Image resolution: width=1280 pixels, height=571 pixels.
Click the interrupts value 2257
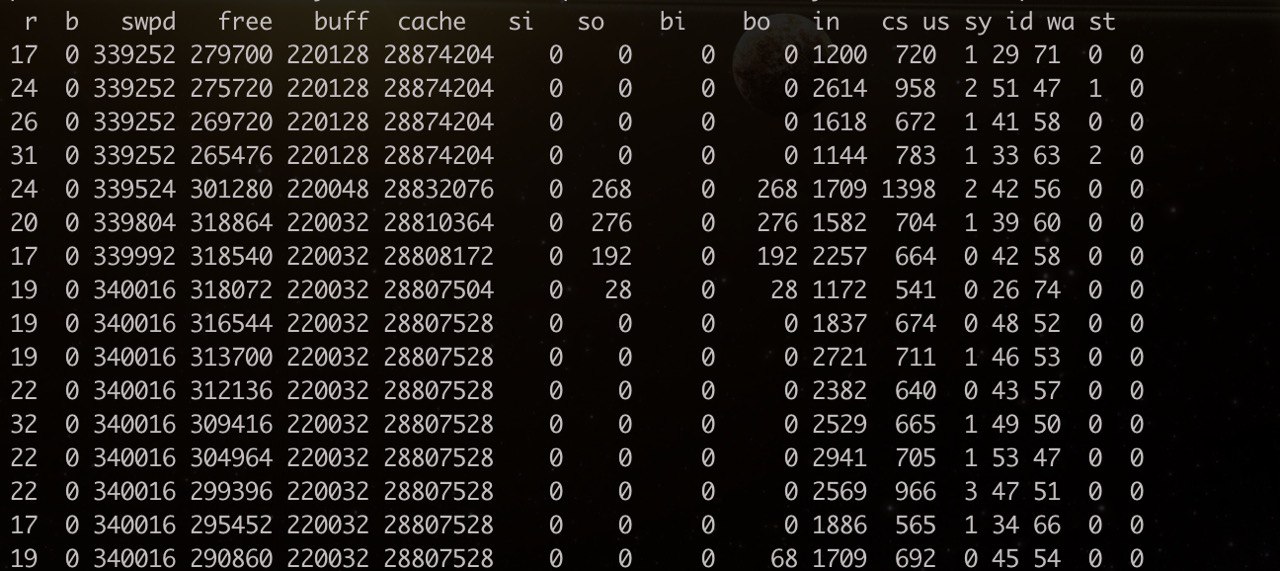840,256
